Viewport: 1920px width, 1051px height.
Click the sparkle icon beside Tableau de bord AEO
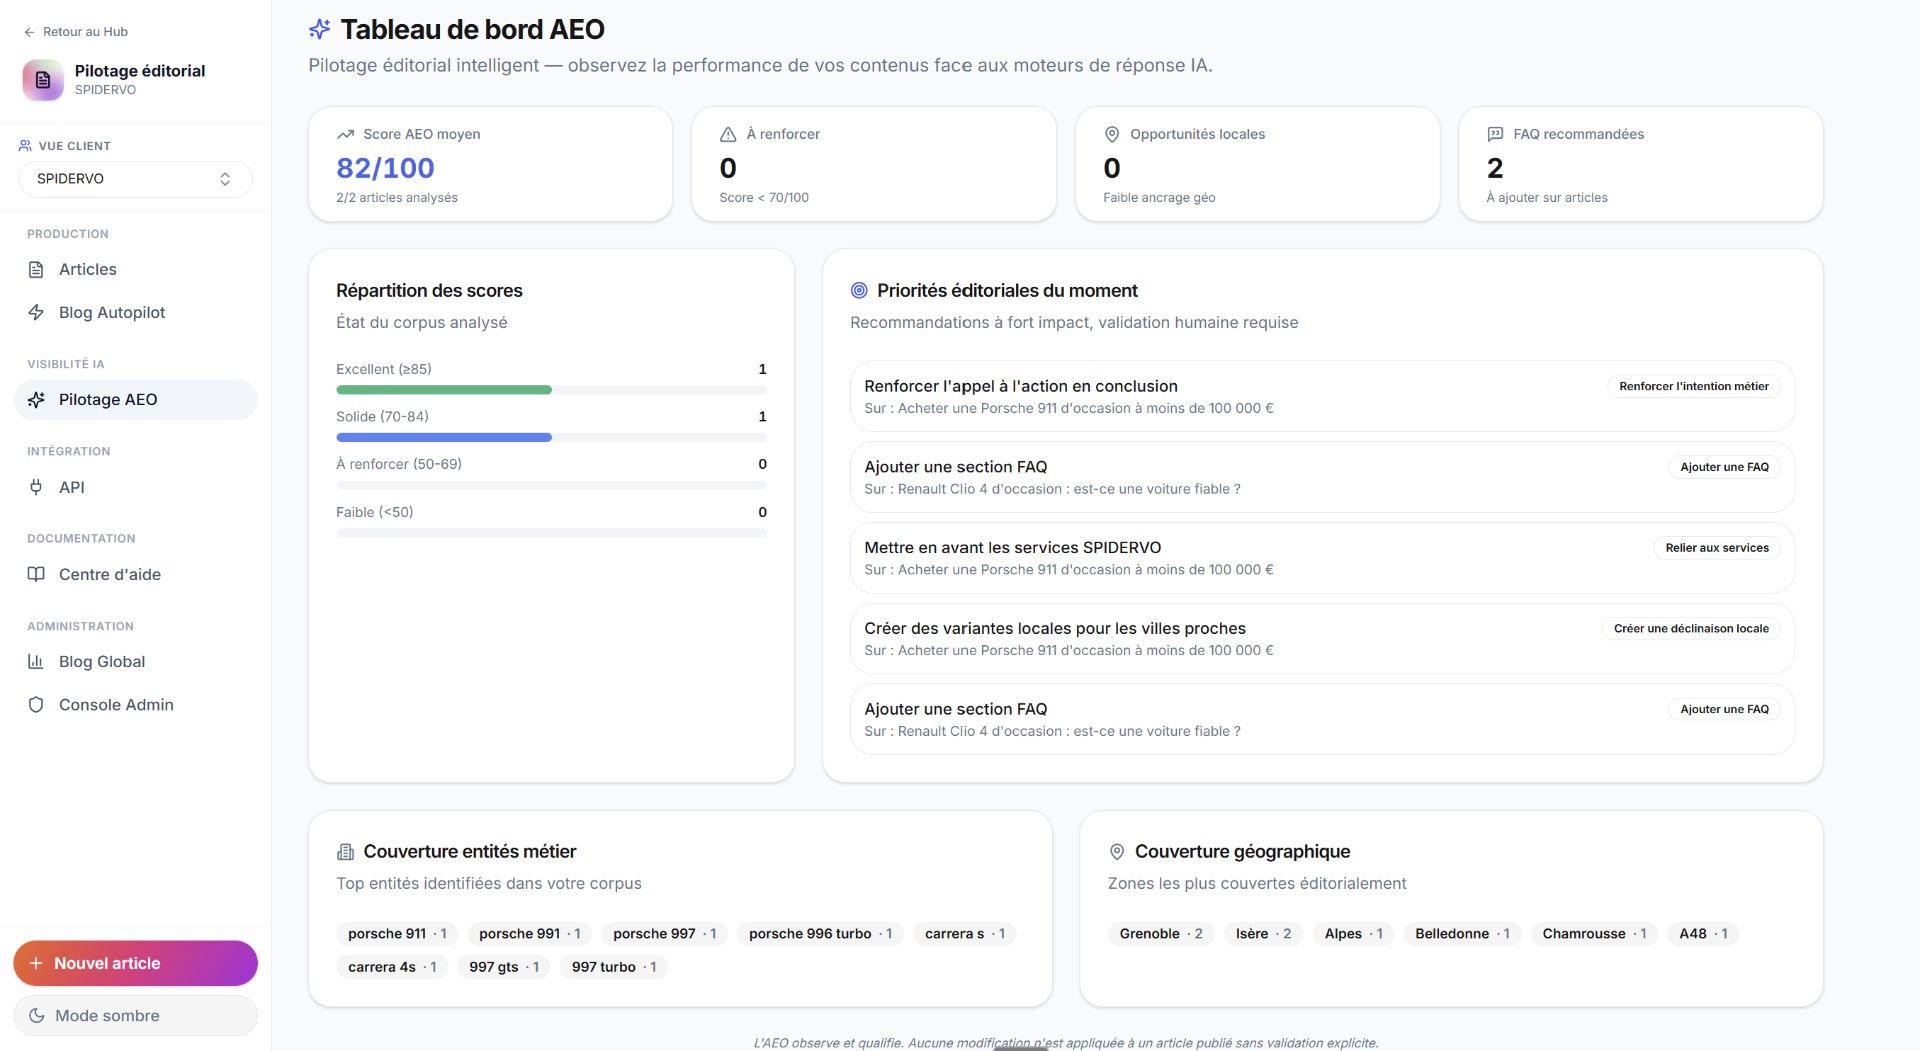click(320, 29)
